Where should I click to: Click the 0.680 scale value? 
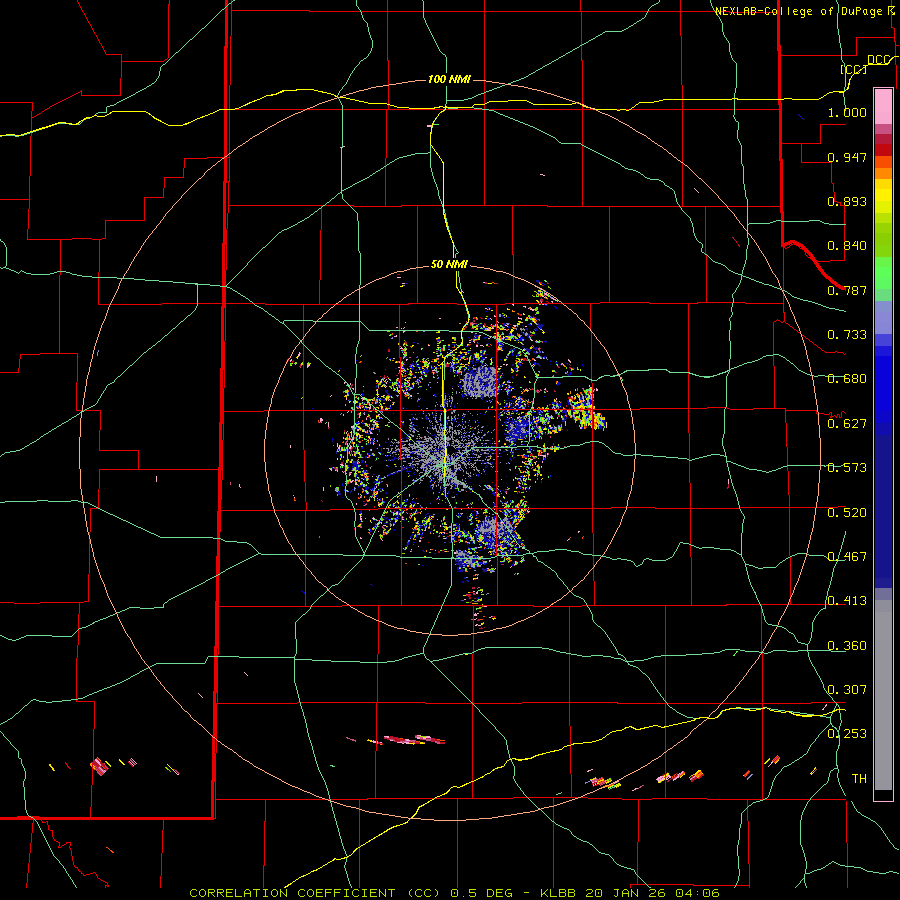[847, 379]
